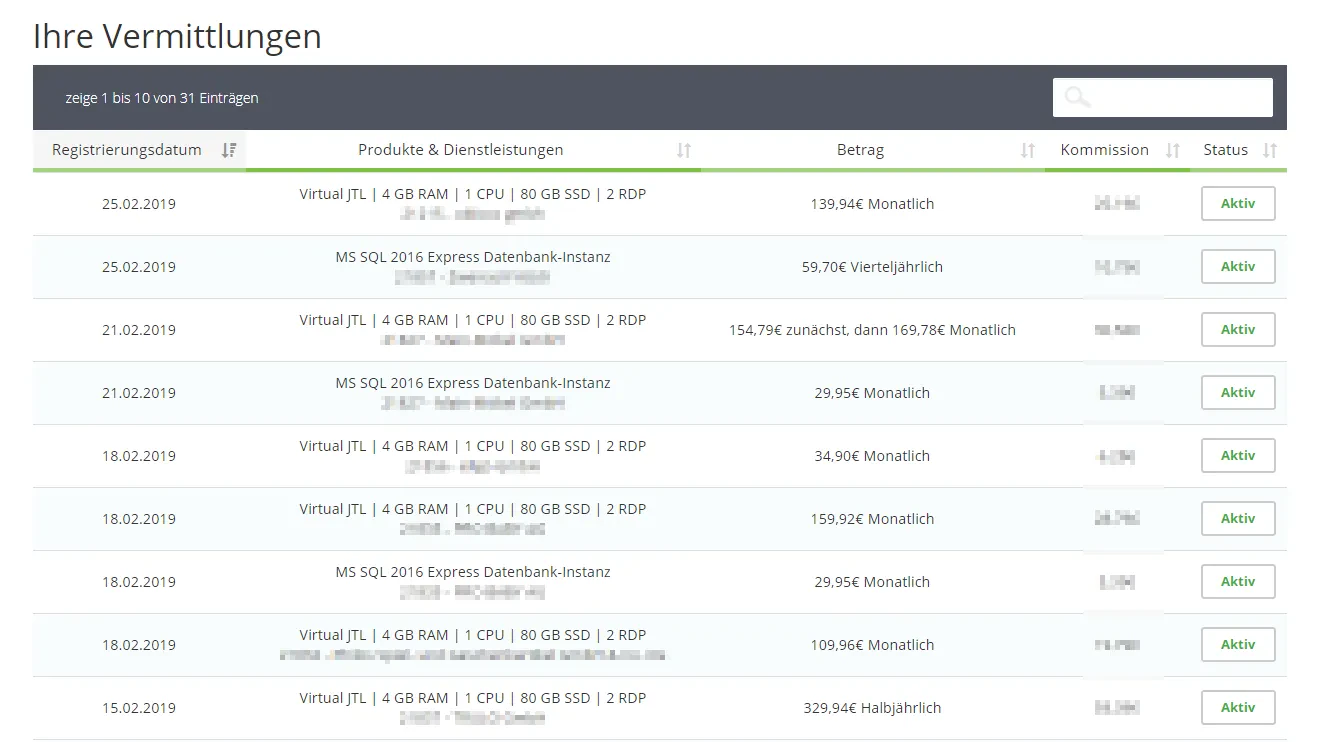Click Aktiv button for 159,92€ Monatlich row

pyautogui.click(x=1238, y=519)
